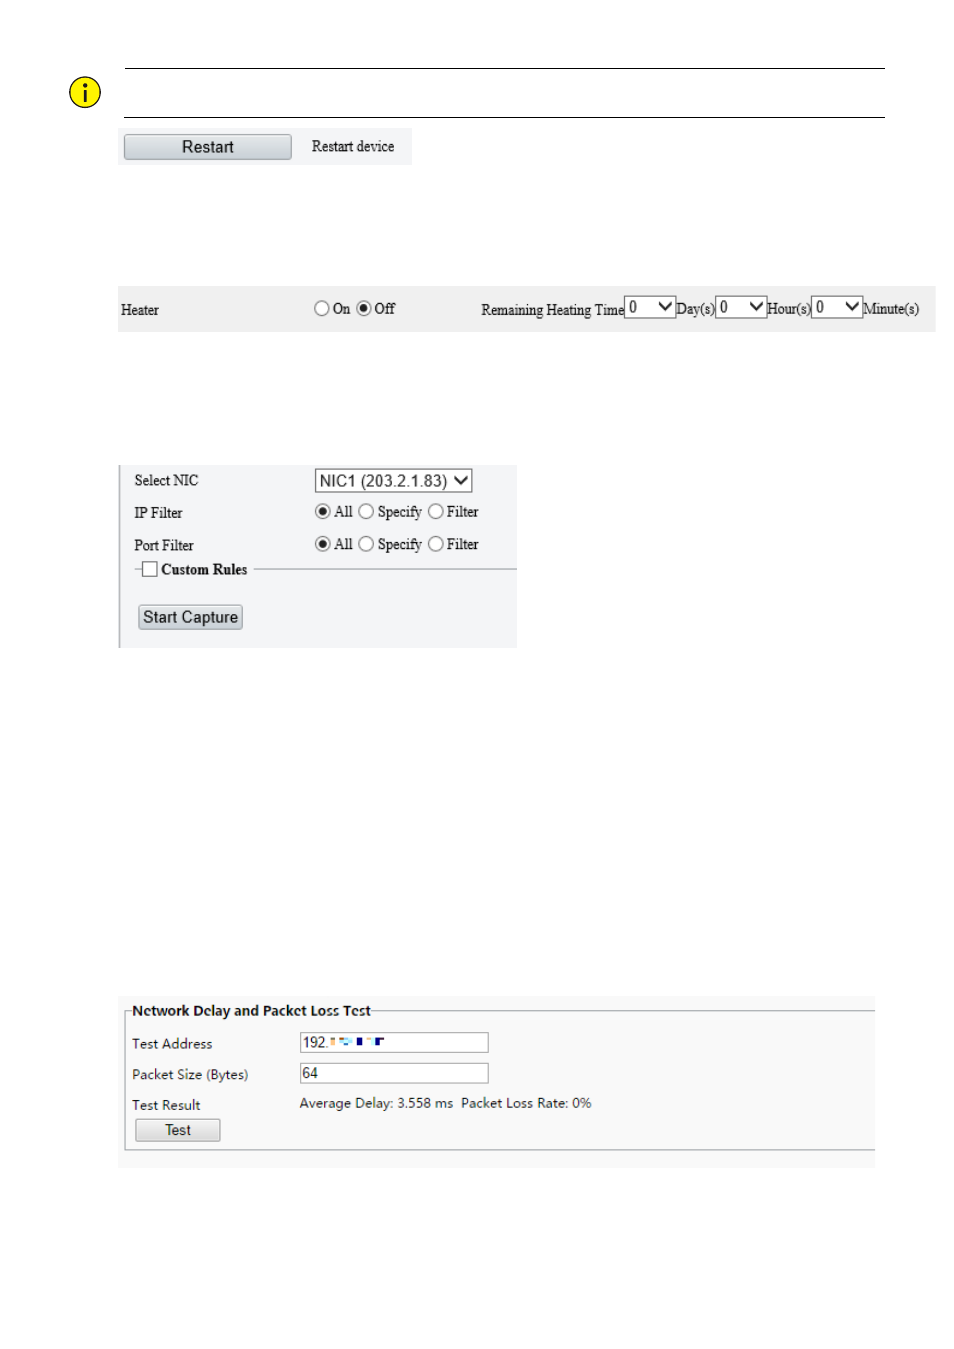Image resolution: width=954 pixels, height=1349 pixels.
Task: Enable the Custom Rules checkbox
Action: (x=150, y=569)
